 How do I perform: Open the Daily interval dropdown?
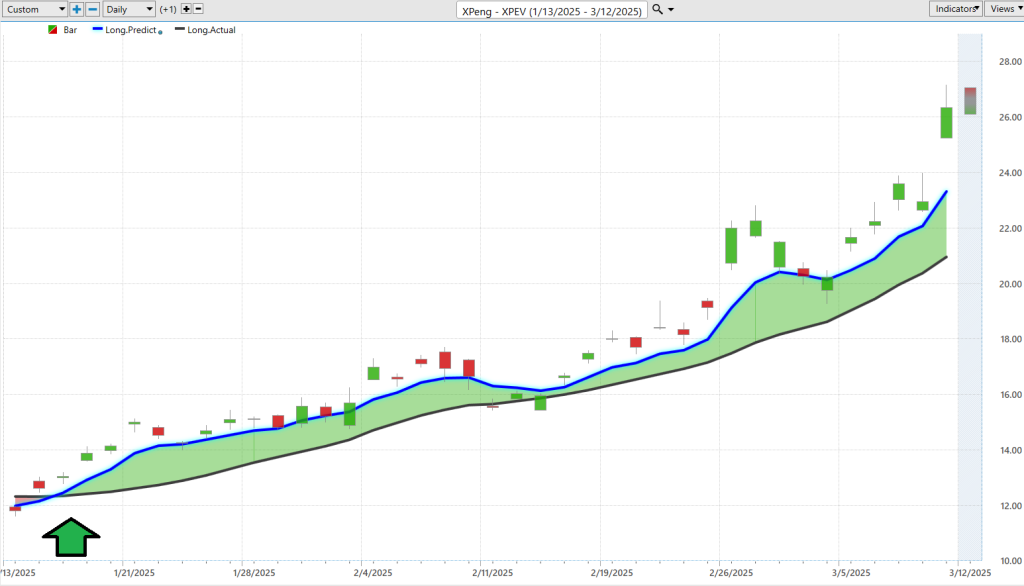coord(129,9)
